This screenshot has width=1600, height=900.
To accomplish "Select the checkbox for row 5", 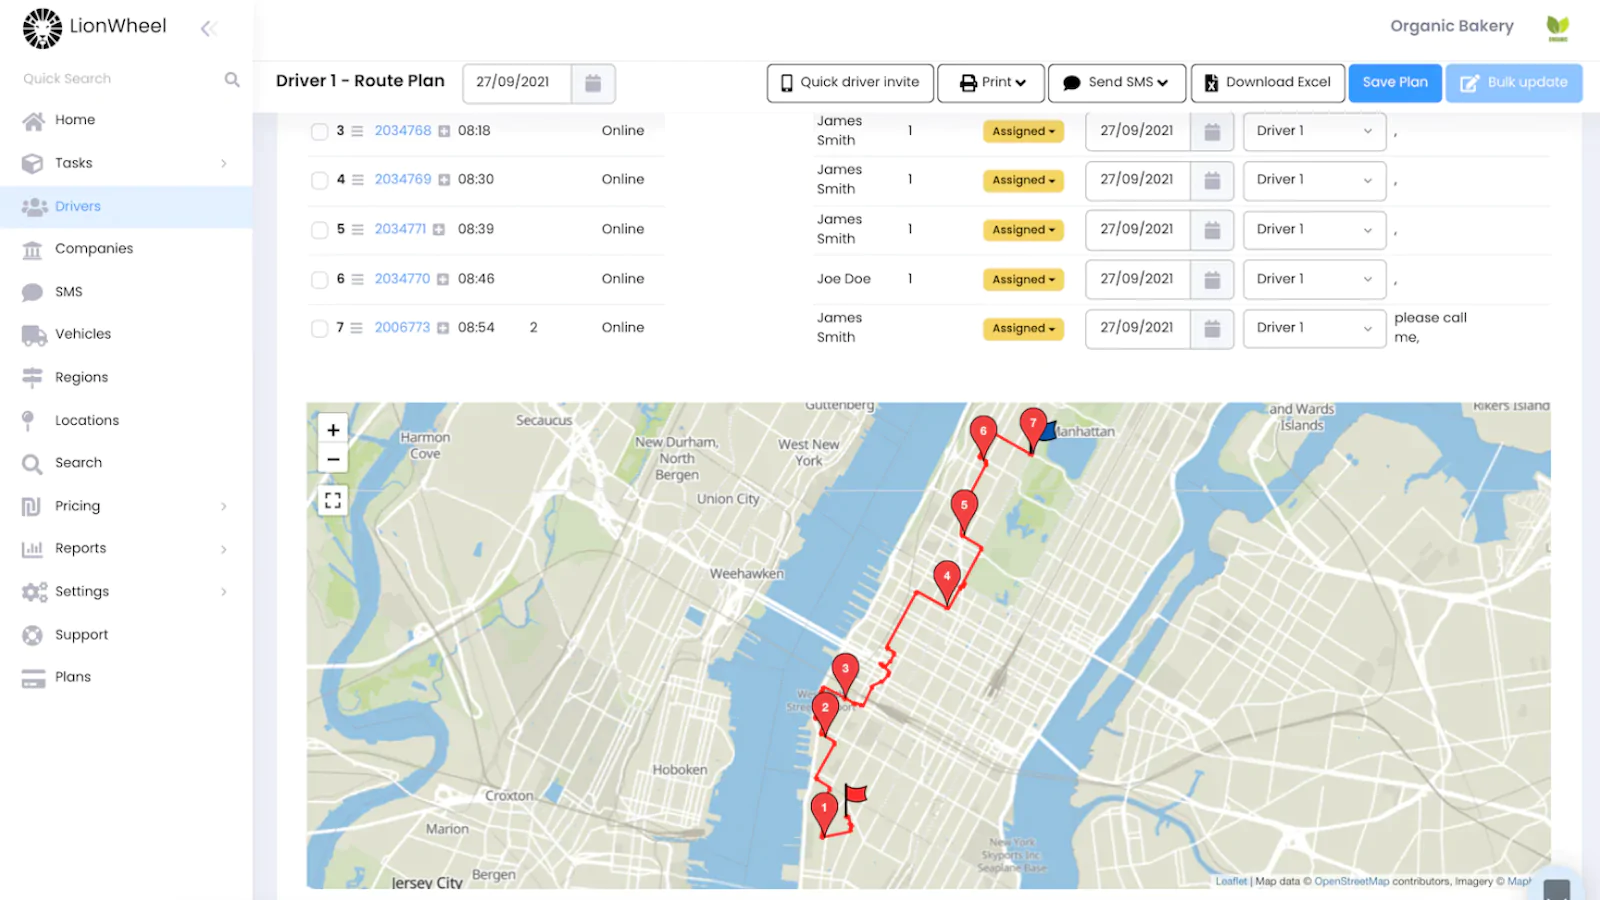I will pos(320,230).
